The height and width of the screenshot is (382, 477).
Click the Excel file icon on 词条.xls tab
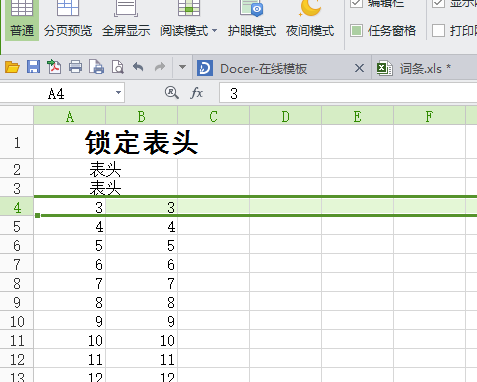(384, 68)
